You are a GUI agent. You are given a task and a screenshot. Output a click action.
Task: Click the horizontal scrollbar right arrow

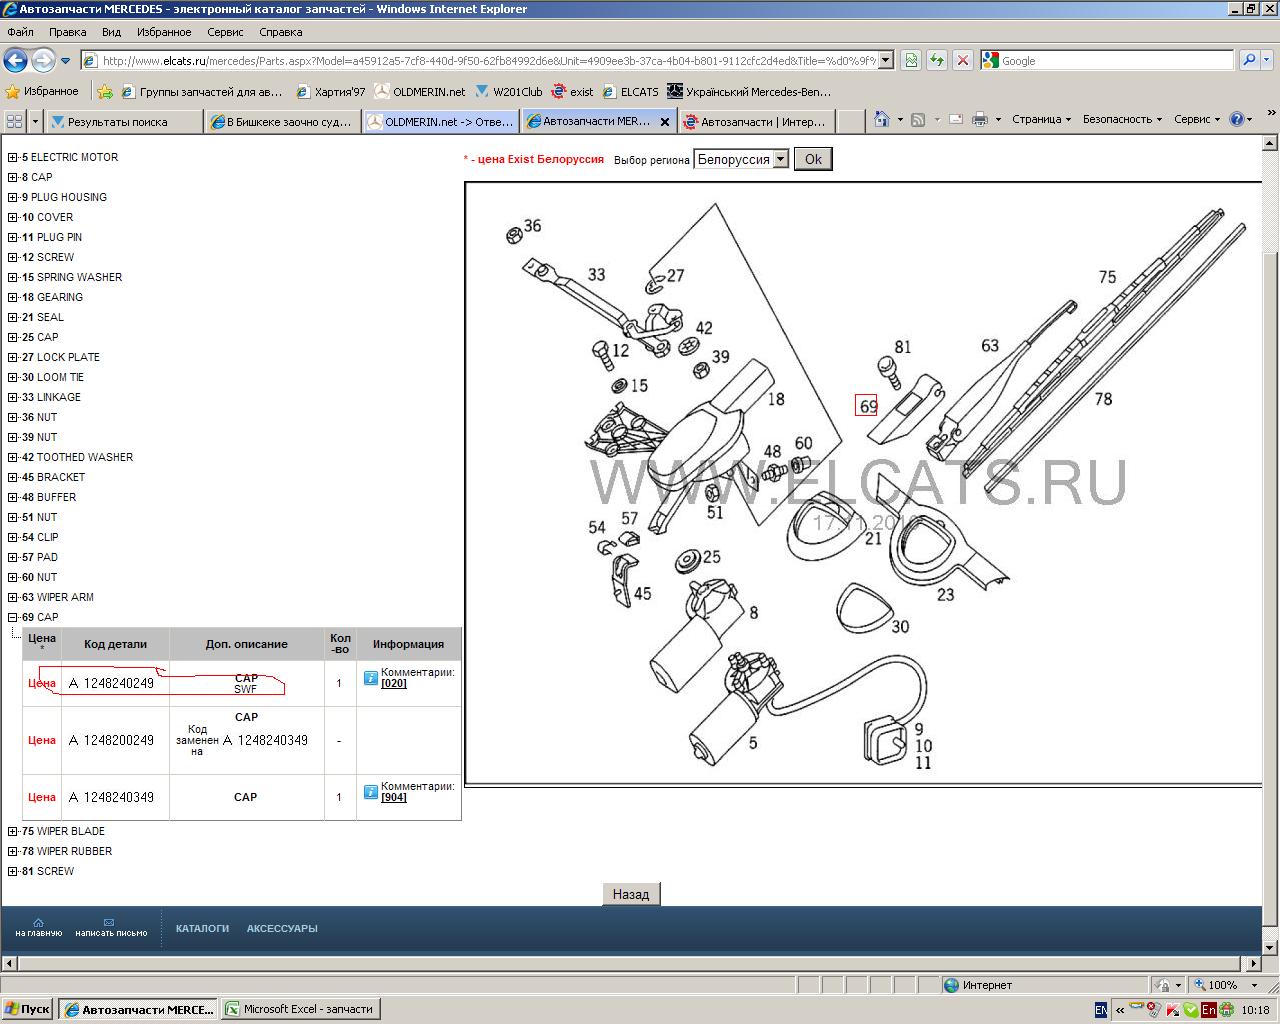(1254, 964)
